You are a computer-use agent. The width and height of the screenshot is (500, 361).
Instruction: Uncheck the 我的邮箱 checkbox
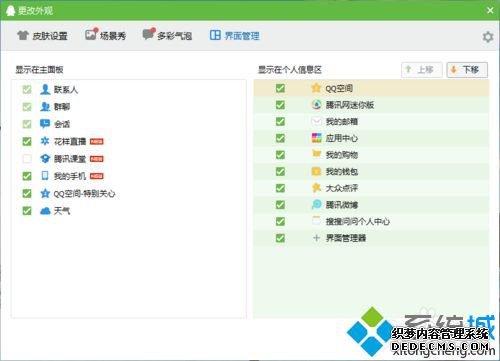[x=280, y=121]
